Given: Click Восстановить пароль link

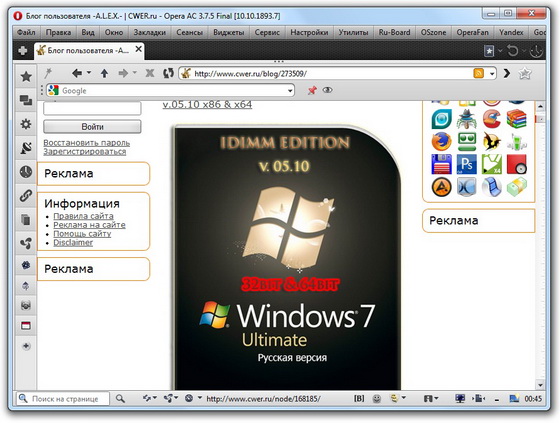Looking at the screenshot, I should [x=86, y=143].
